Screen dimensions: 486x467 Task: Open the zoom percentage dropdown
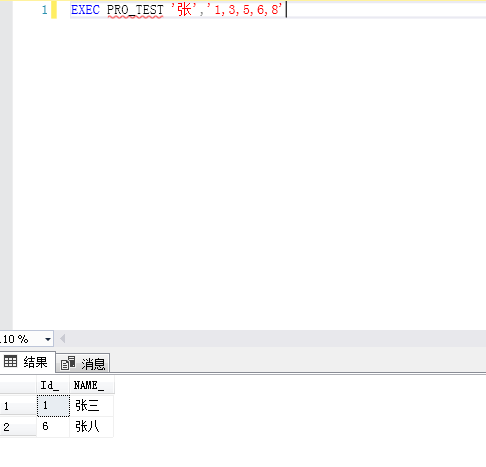coord(48,339)
